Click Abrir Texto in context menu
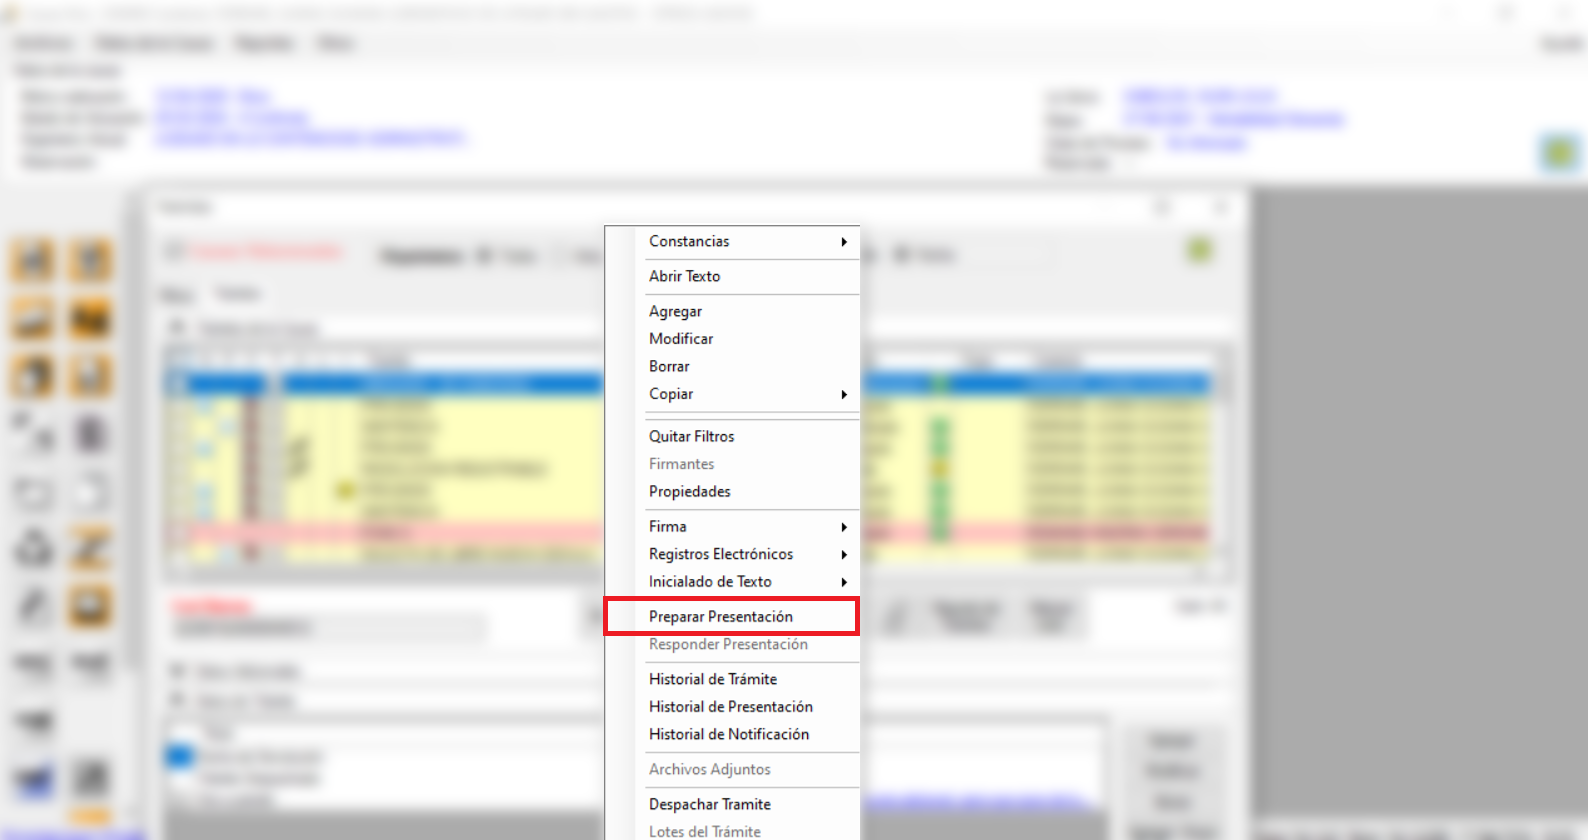This screenshot has height=840, width=1588. 684,276
